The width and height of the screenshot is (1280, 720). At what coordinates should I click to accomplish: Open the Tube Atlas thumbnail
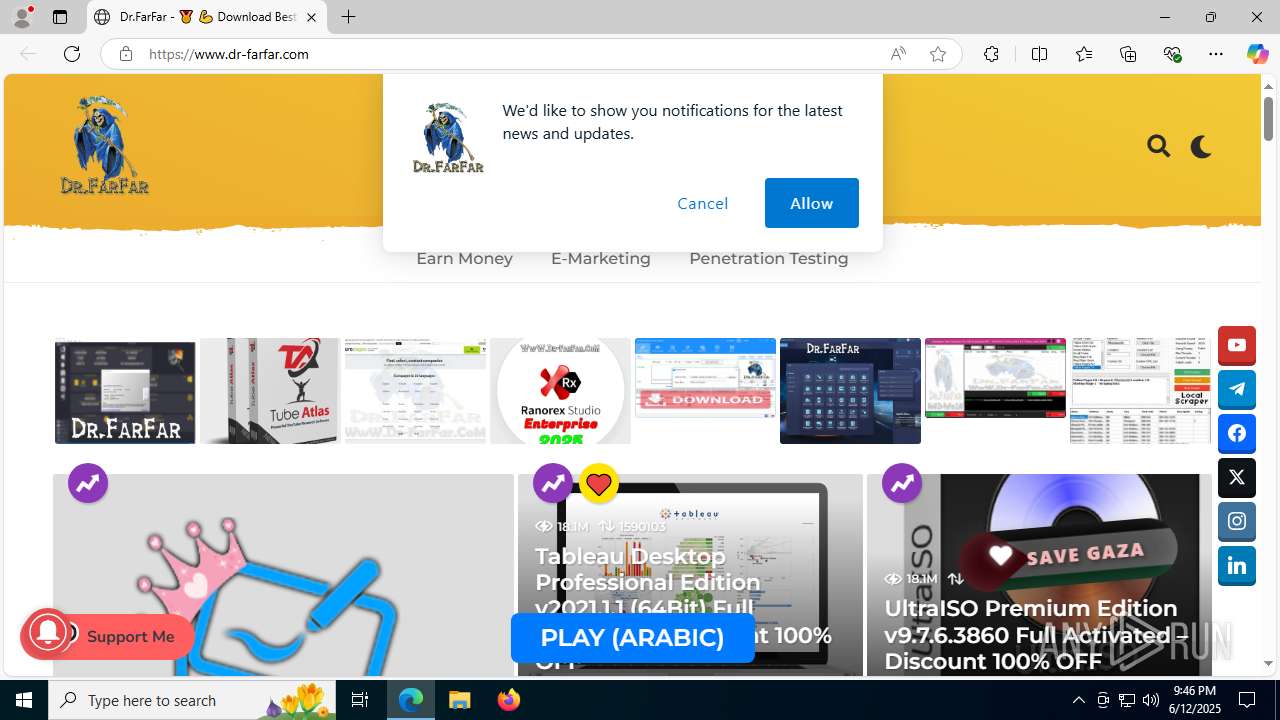(x=269, y=390)
